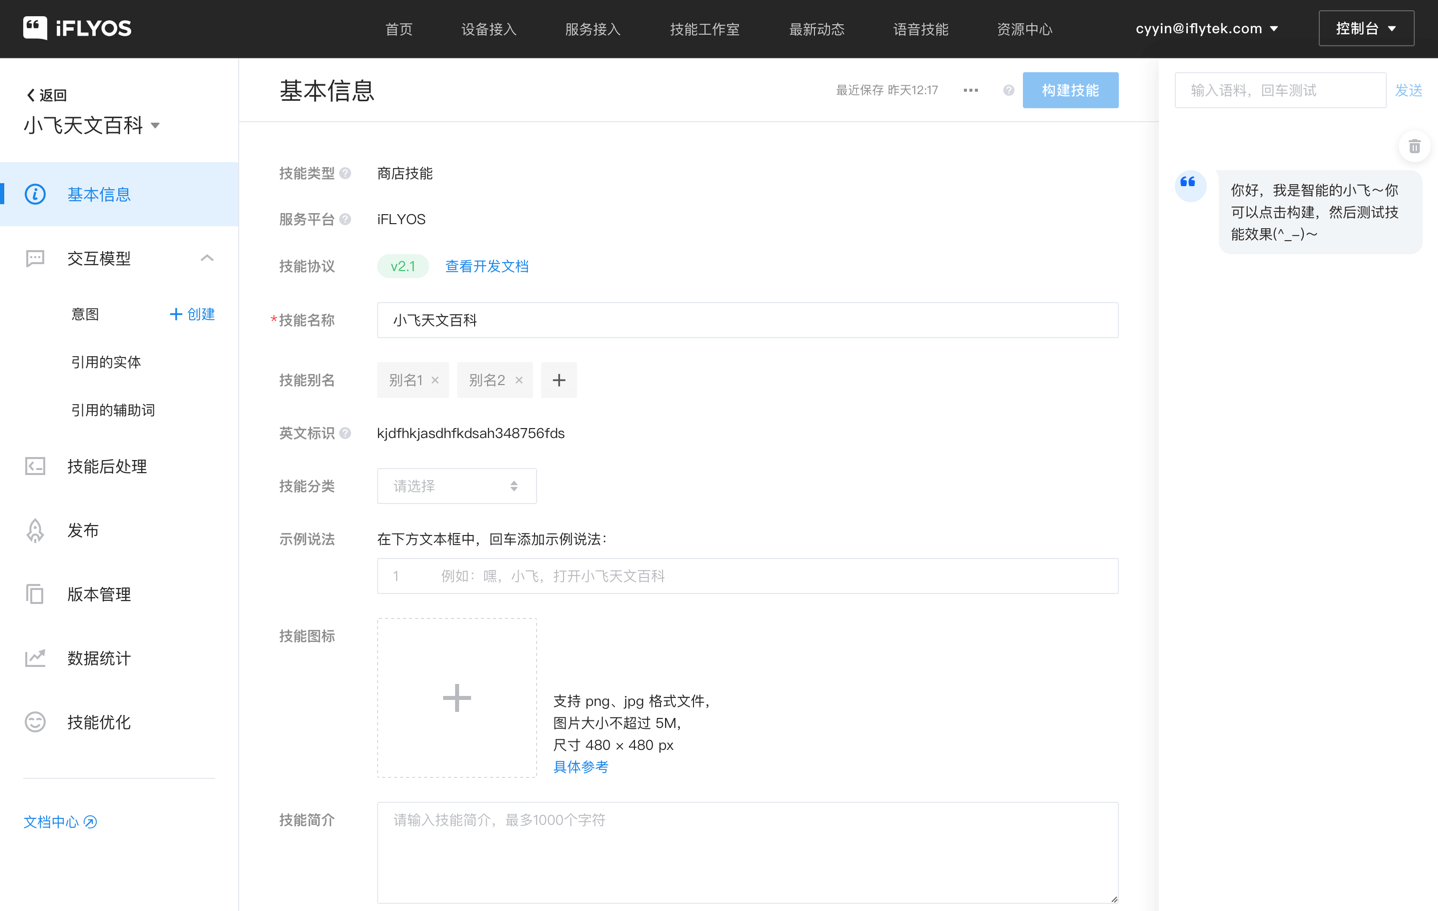1438x911 pixels.
Task: Click the 发布 rocket icon
Action: (35, 530)
